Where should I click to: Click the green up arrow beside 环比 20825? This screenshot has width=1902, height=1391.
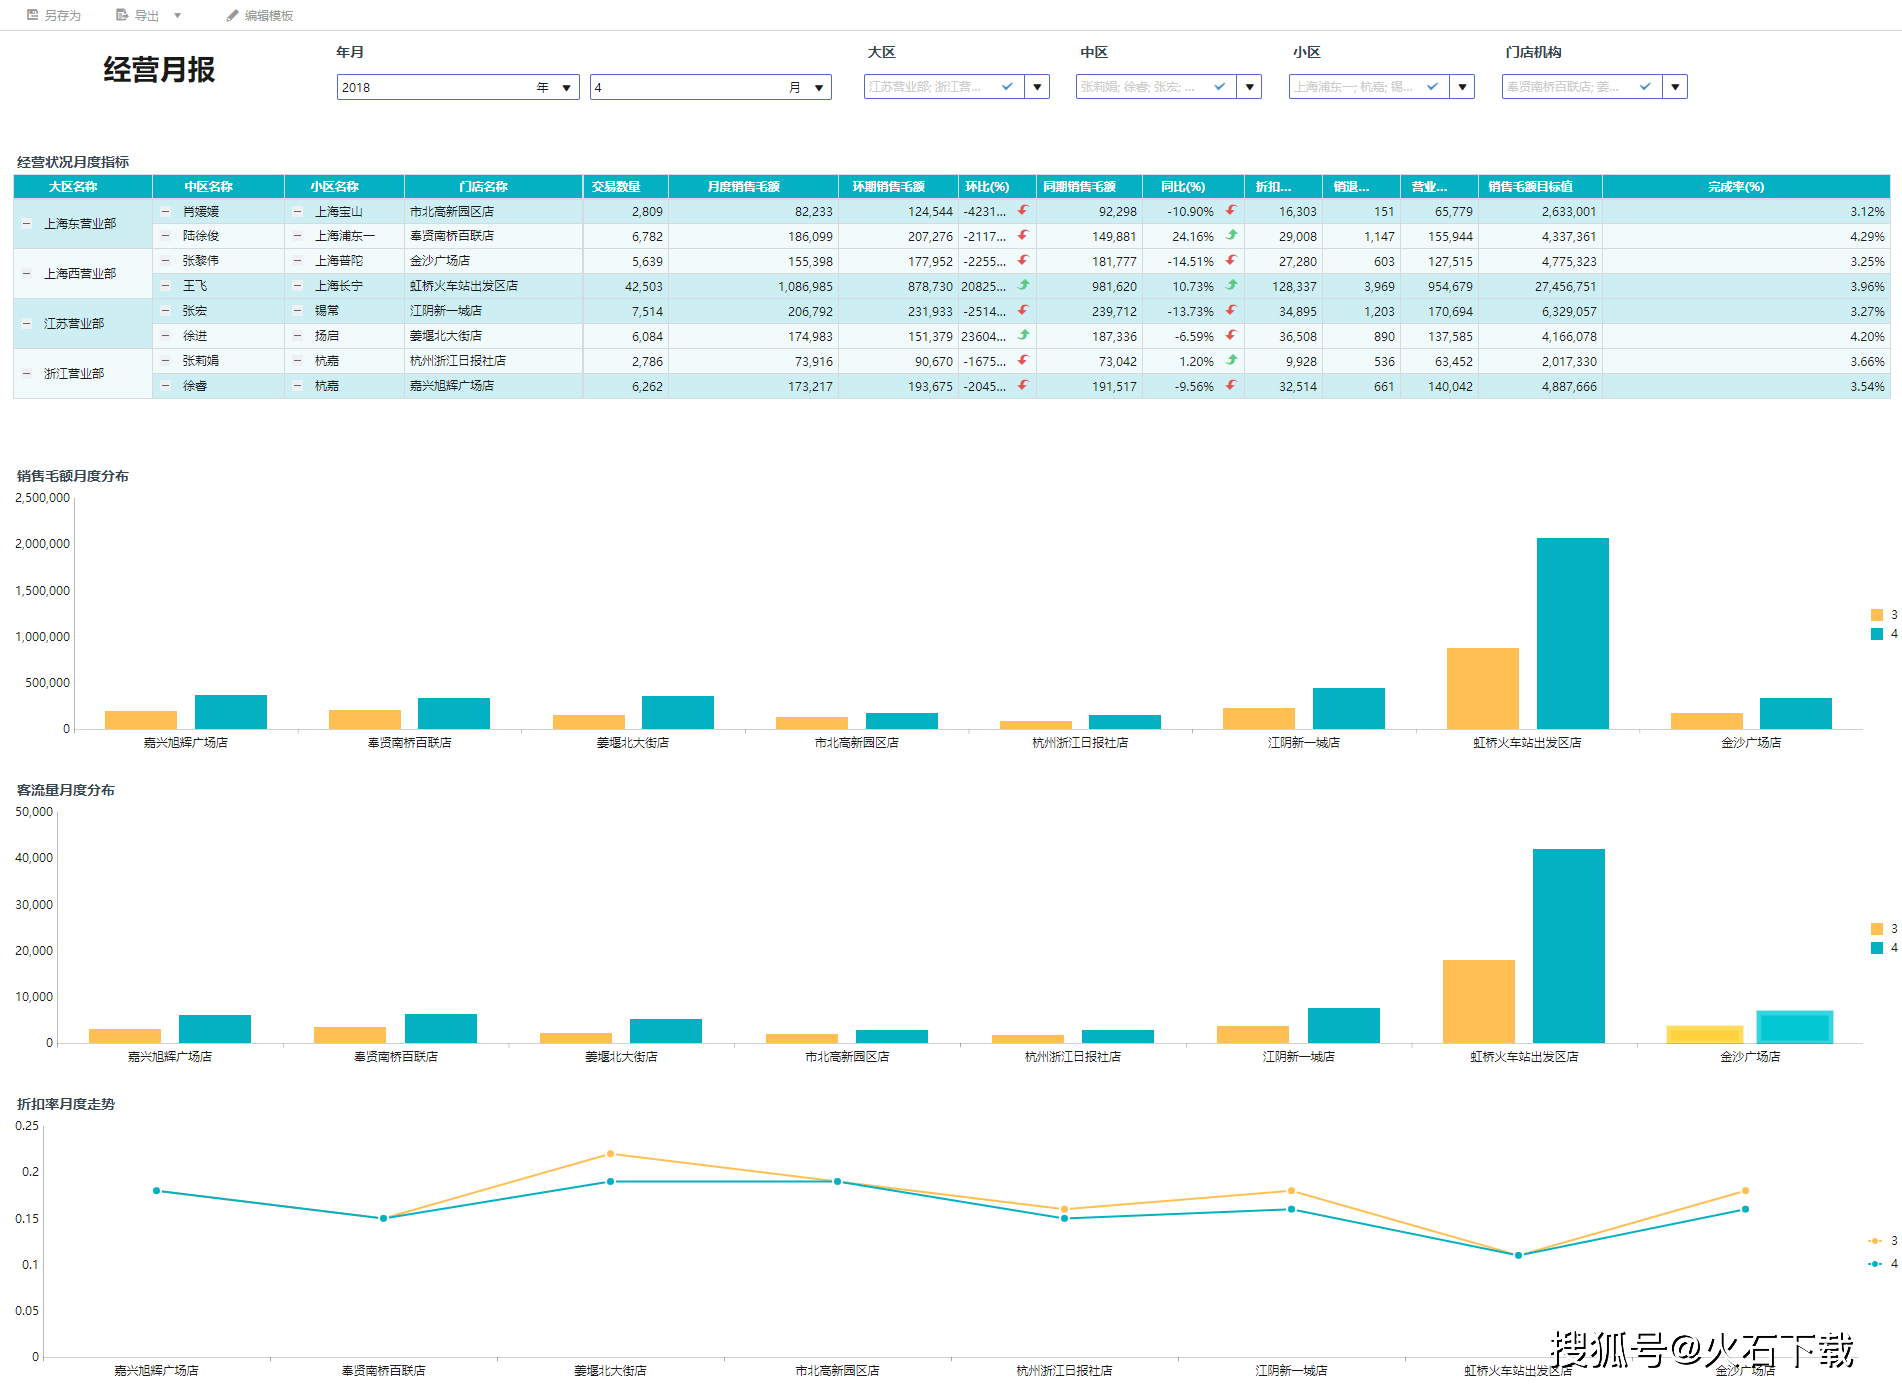click(x=1022, y=286)
